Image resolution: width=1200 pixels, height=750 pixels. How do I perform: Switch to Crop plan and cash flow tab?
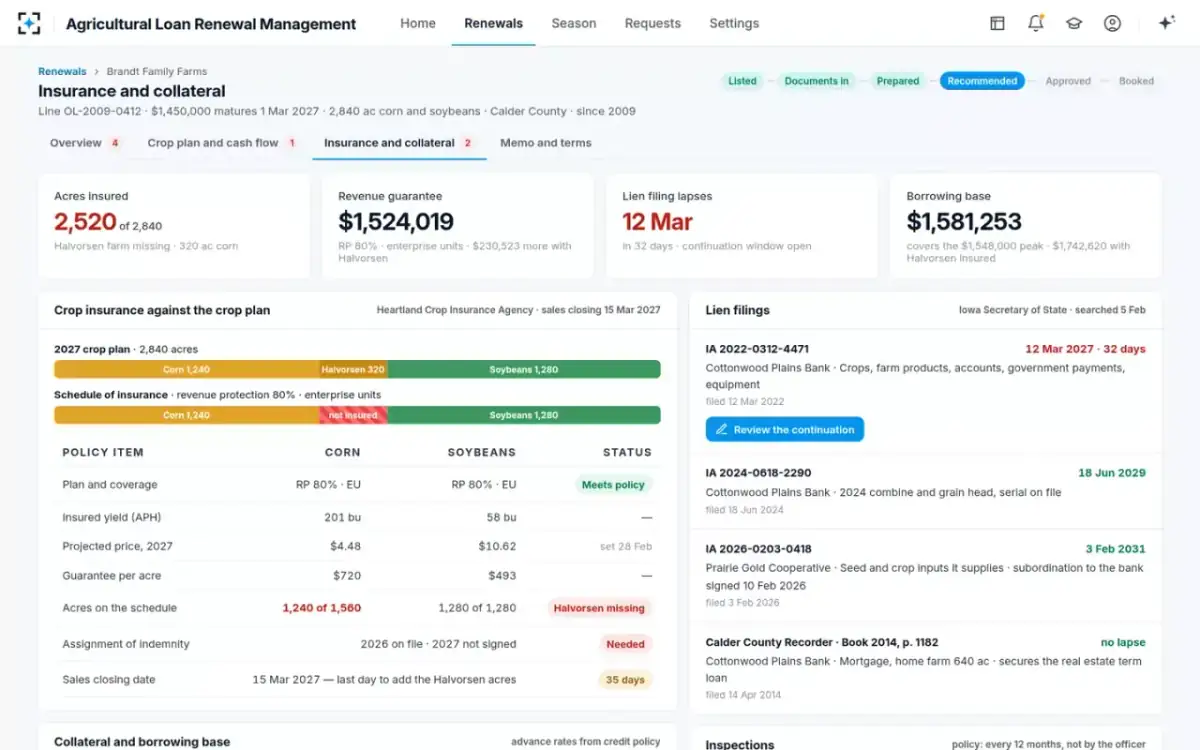click(222, 143)
